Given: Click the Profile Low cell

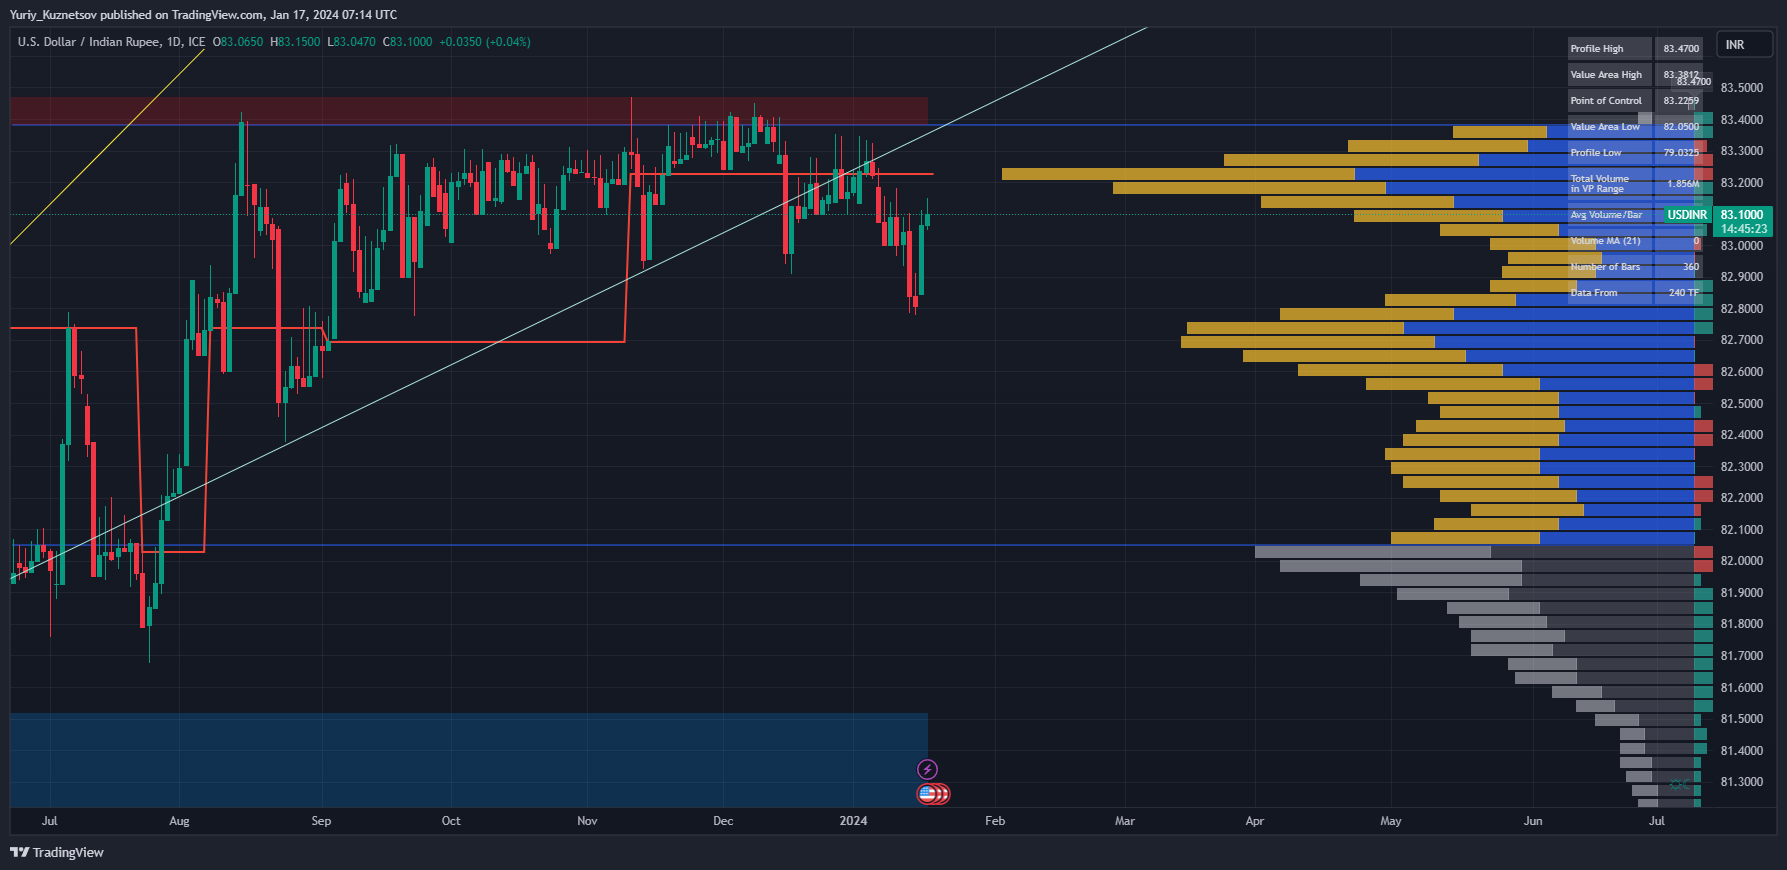Looking at the screenshot, I should pos(1610,152).
